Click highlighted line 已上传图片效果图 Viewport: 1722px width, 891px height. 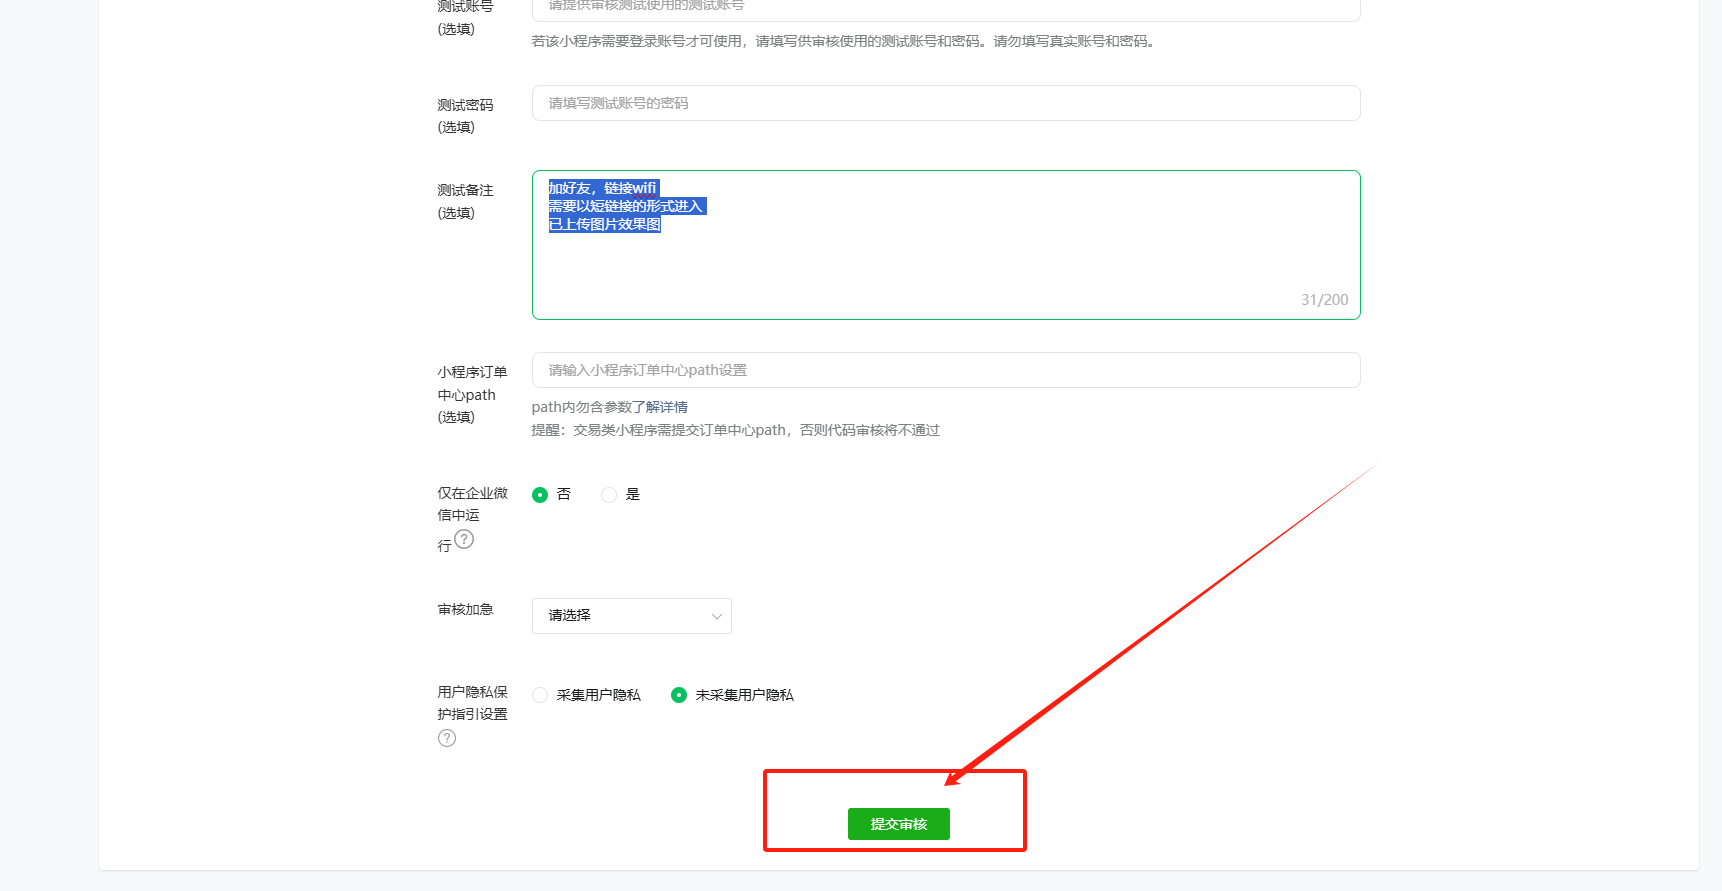(x=605, y=224)
